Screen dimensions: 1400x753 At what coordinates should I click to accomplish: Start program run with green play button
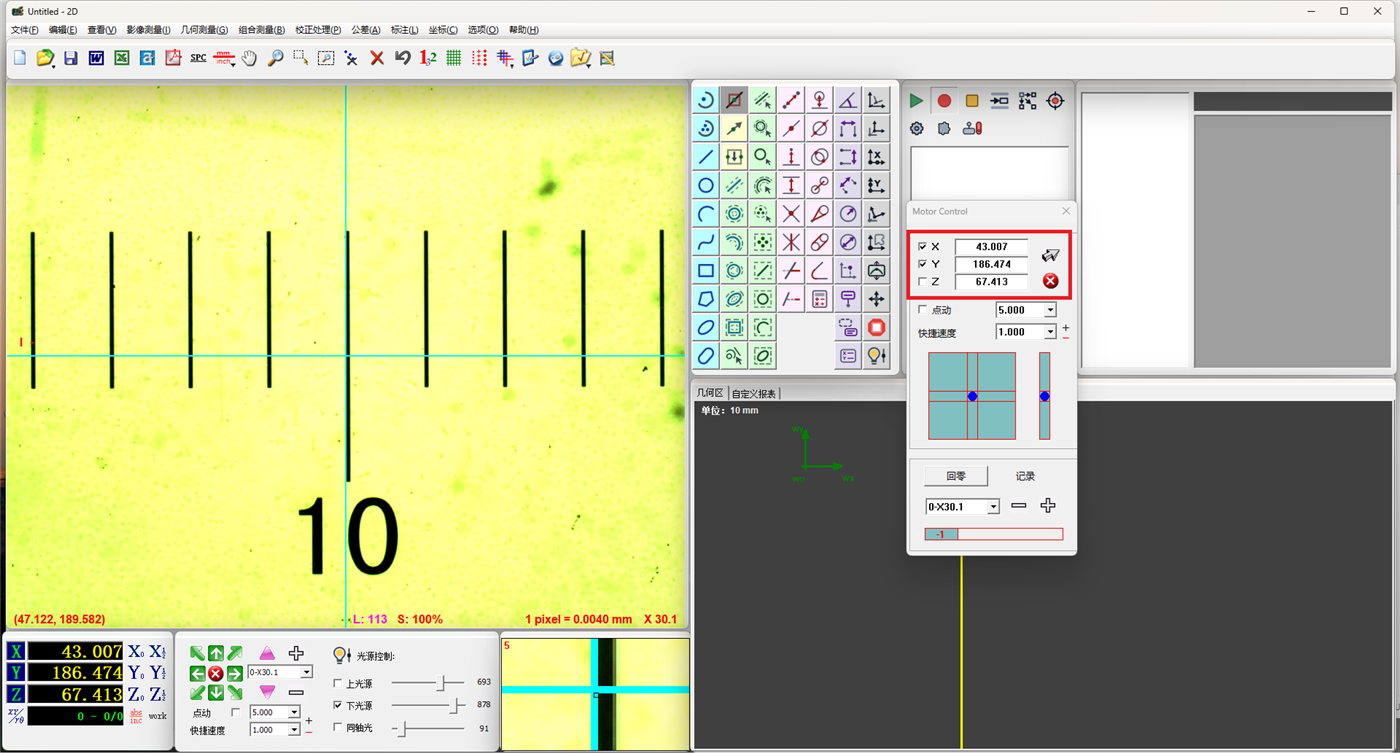pyautogui.click(x=916, y=101)
